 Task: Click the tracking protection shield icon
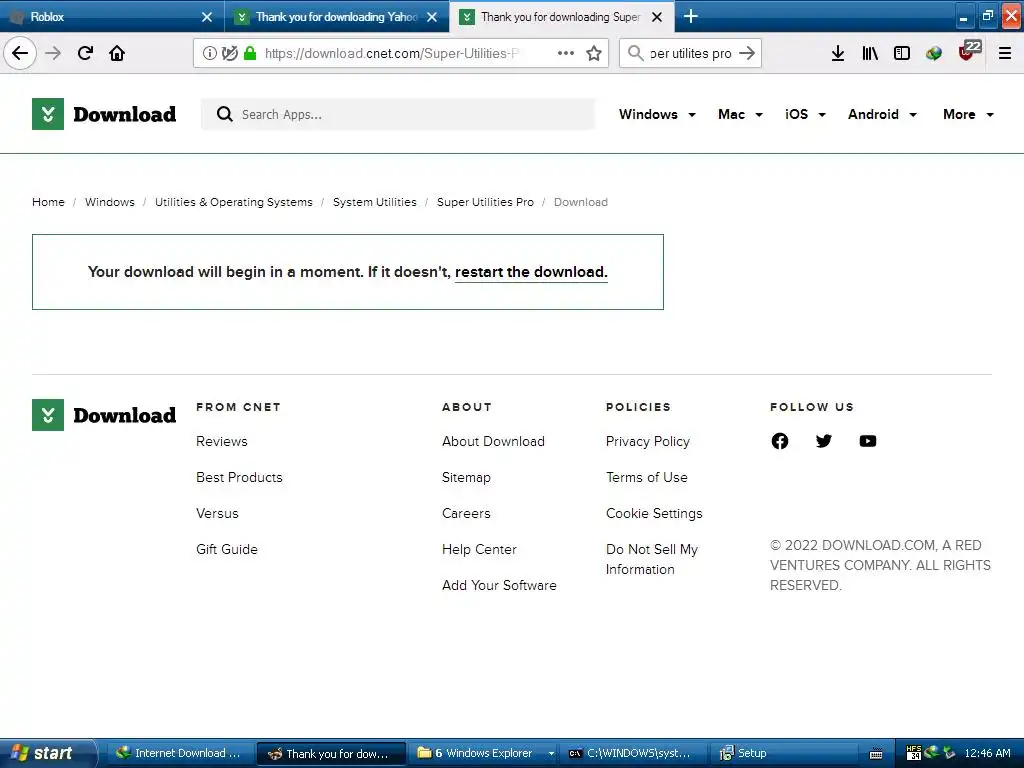(x=229, y=53)
